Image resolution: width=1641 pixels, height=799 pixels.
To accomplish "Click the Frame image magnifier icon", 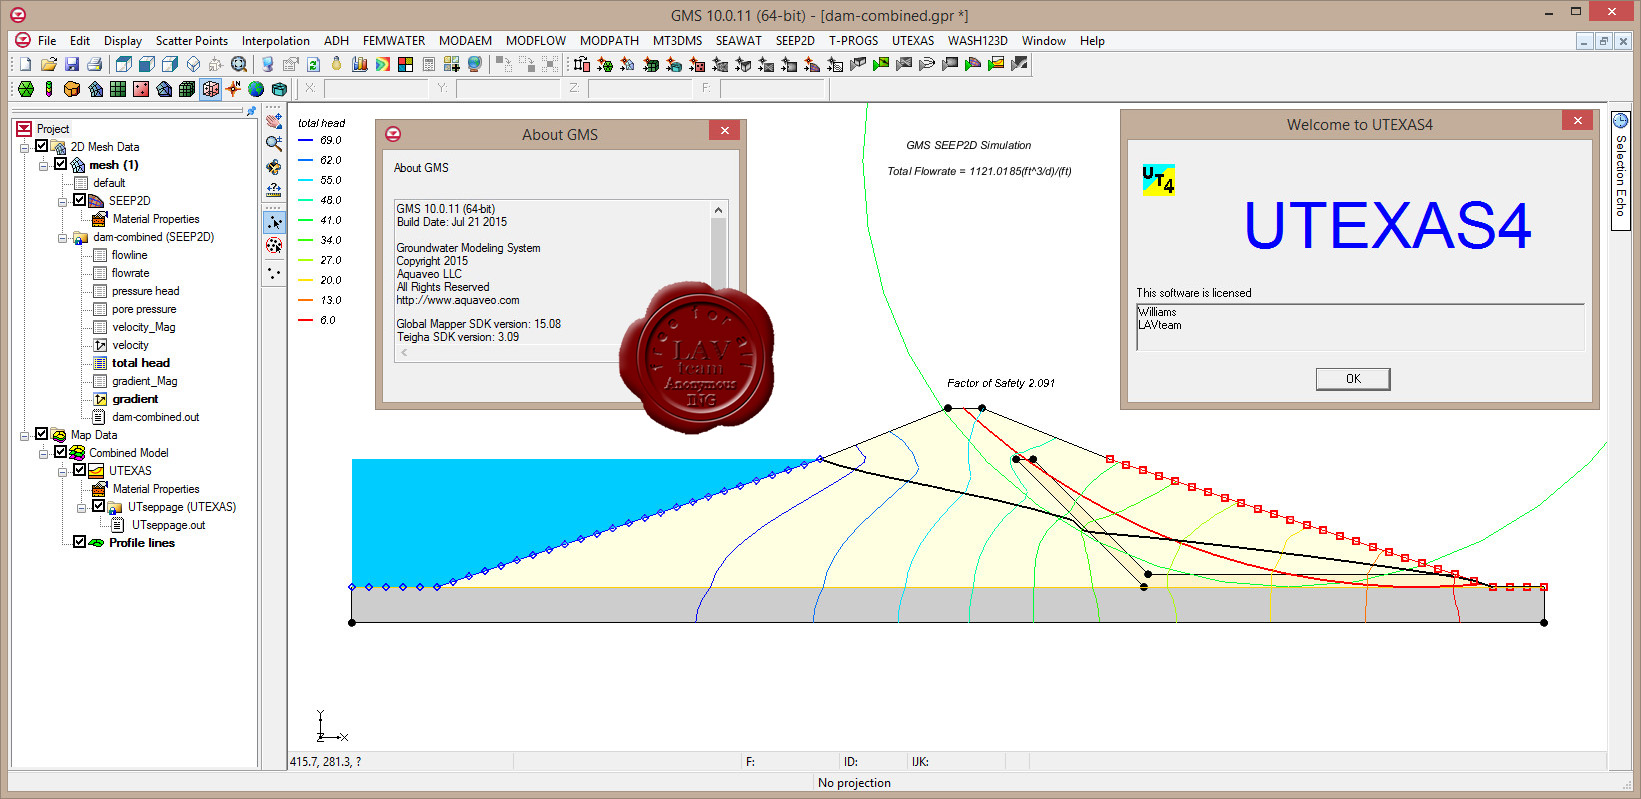I will point(239,64).
